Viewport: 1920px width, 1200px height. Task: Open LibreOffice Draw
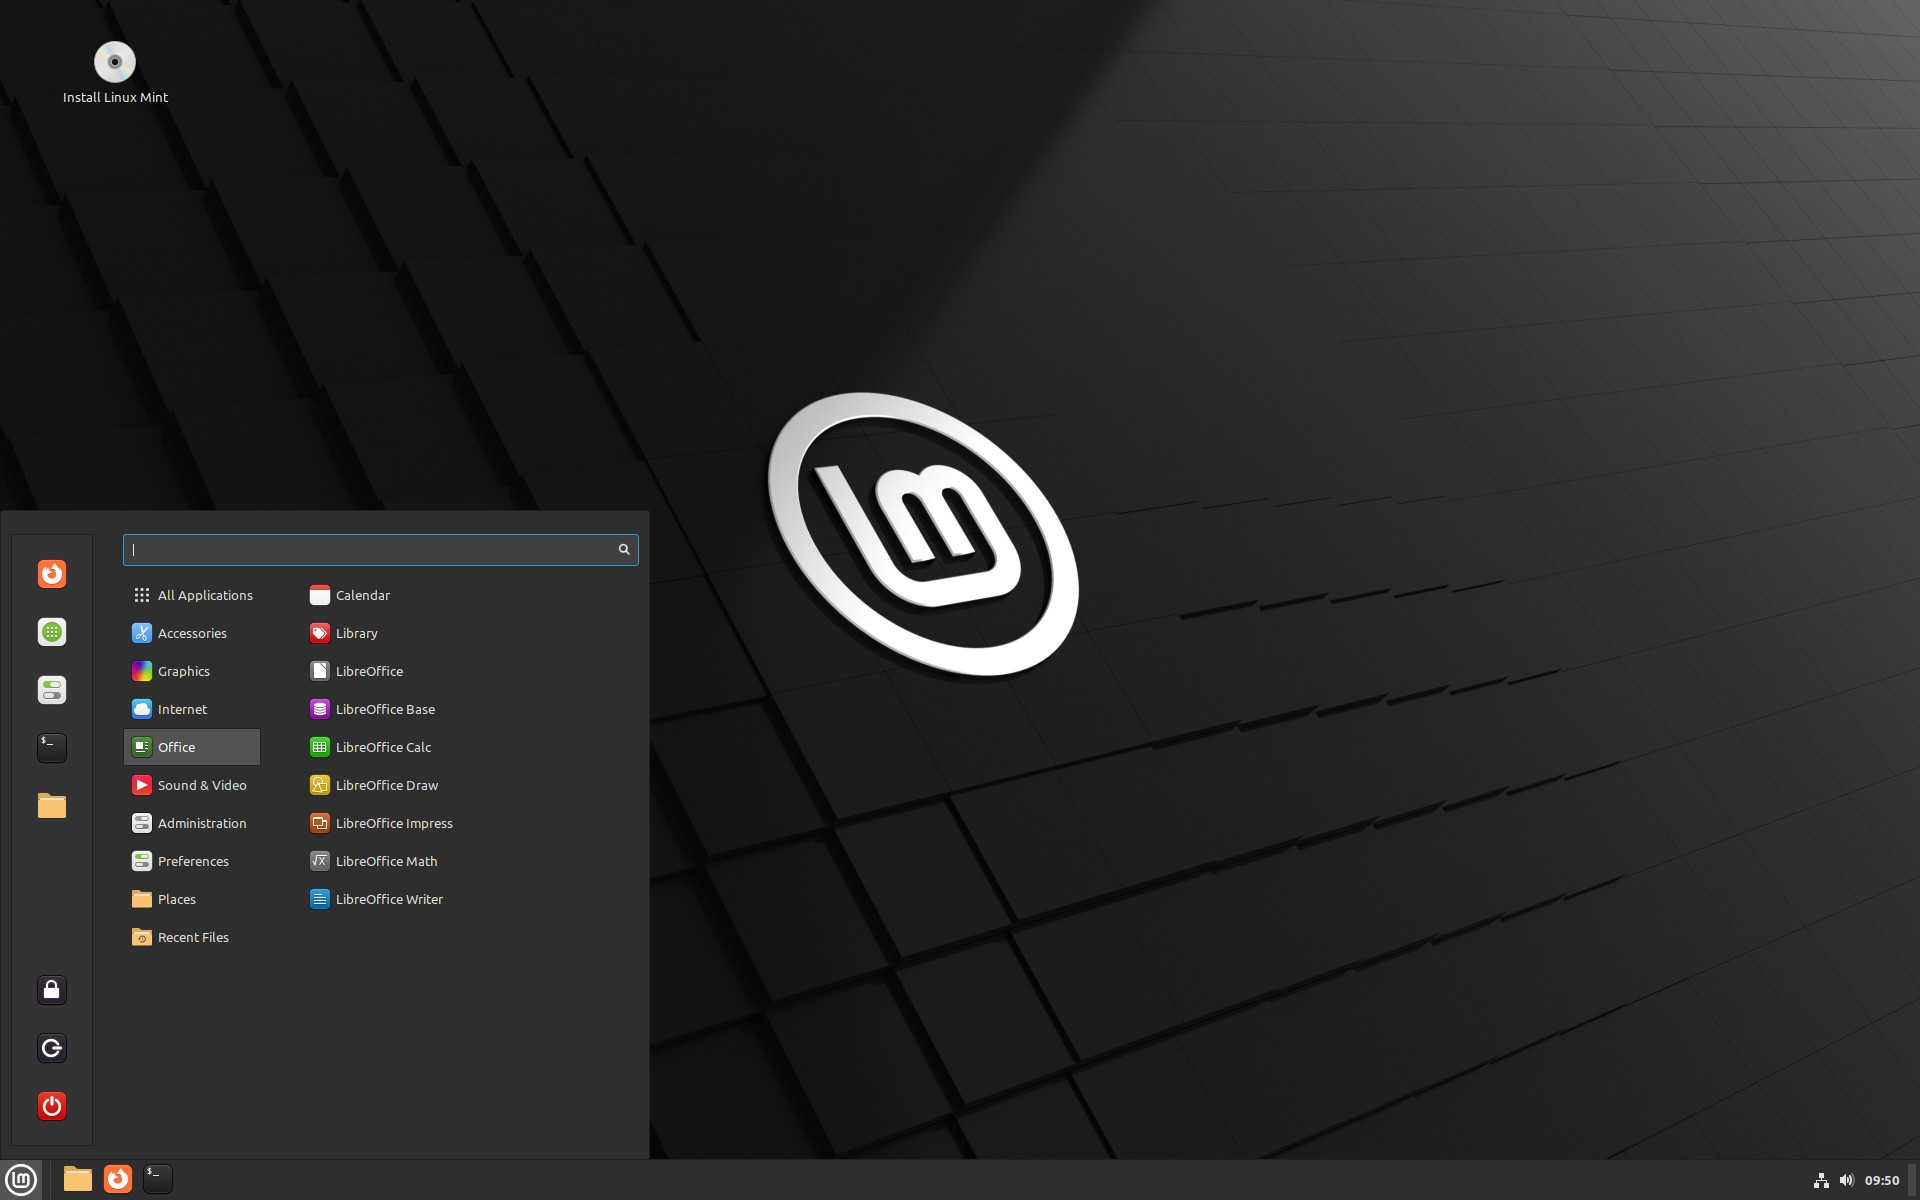pyautogui.click(x=386, y=785)
